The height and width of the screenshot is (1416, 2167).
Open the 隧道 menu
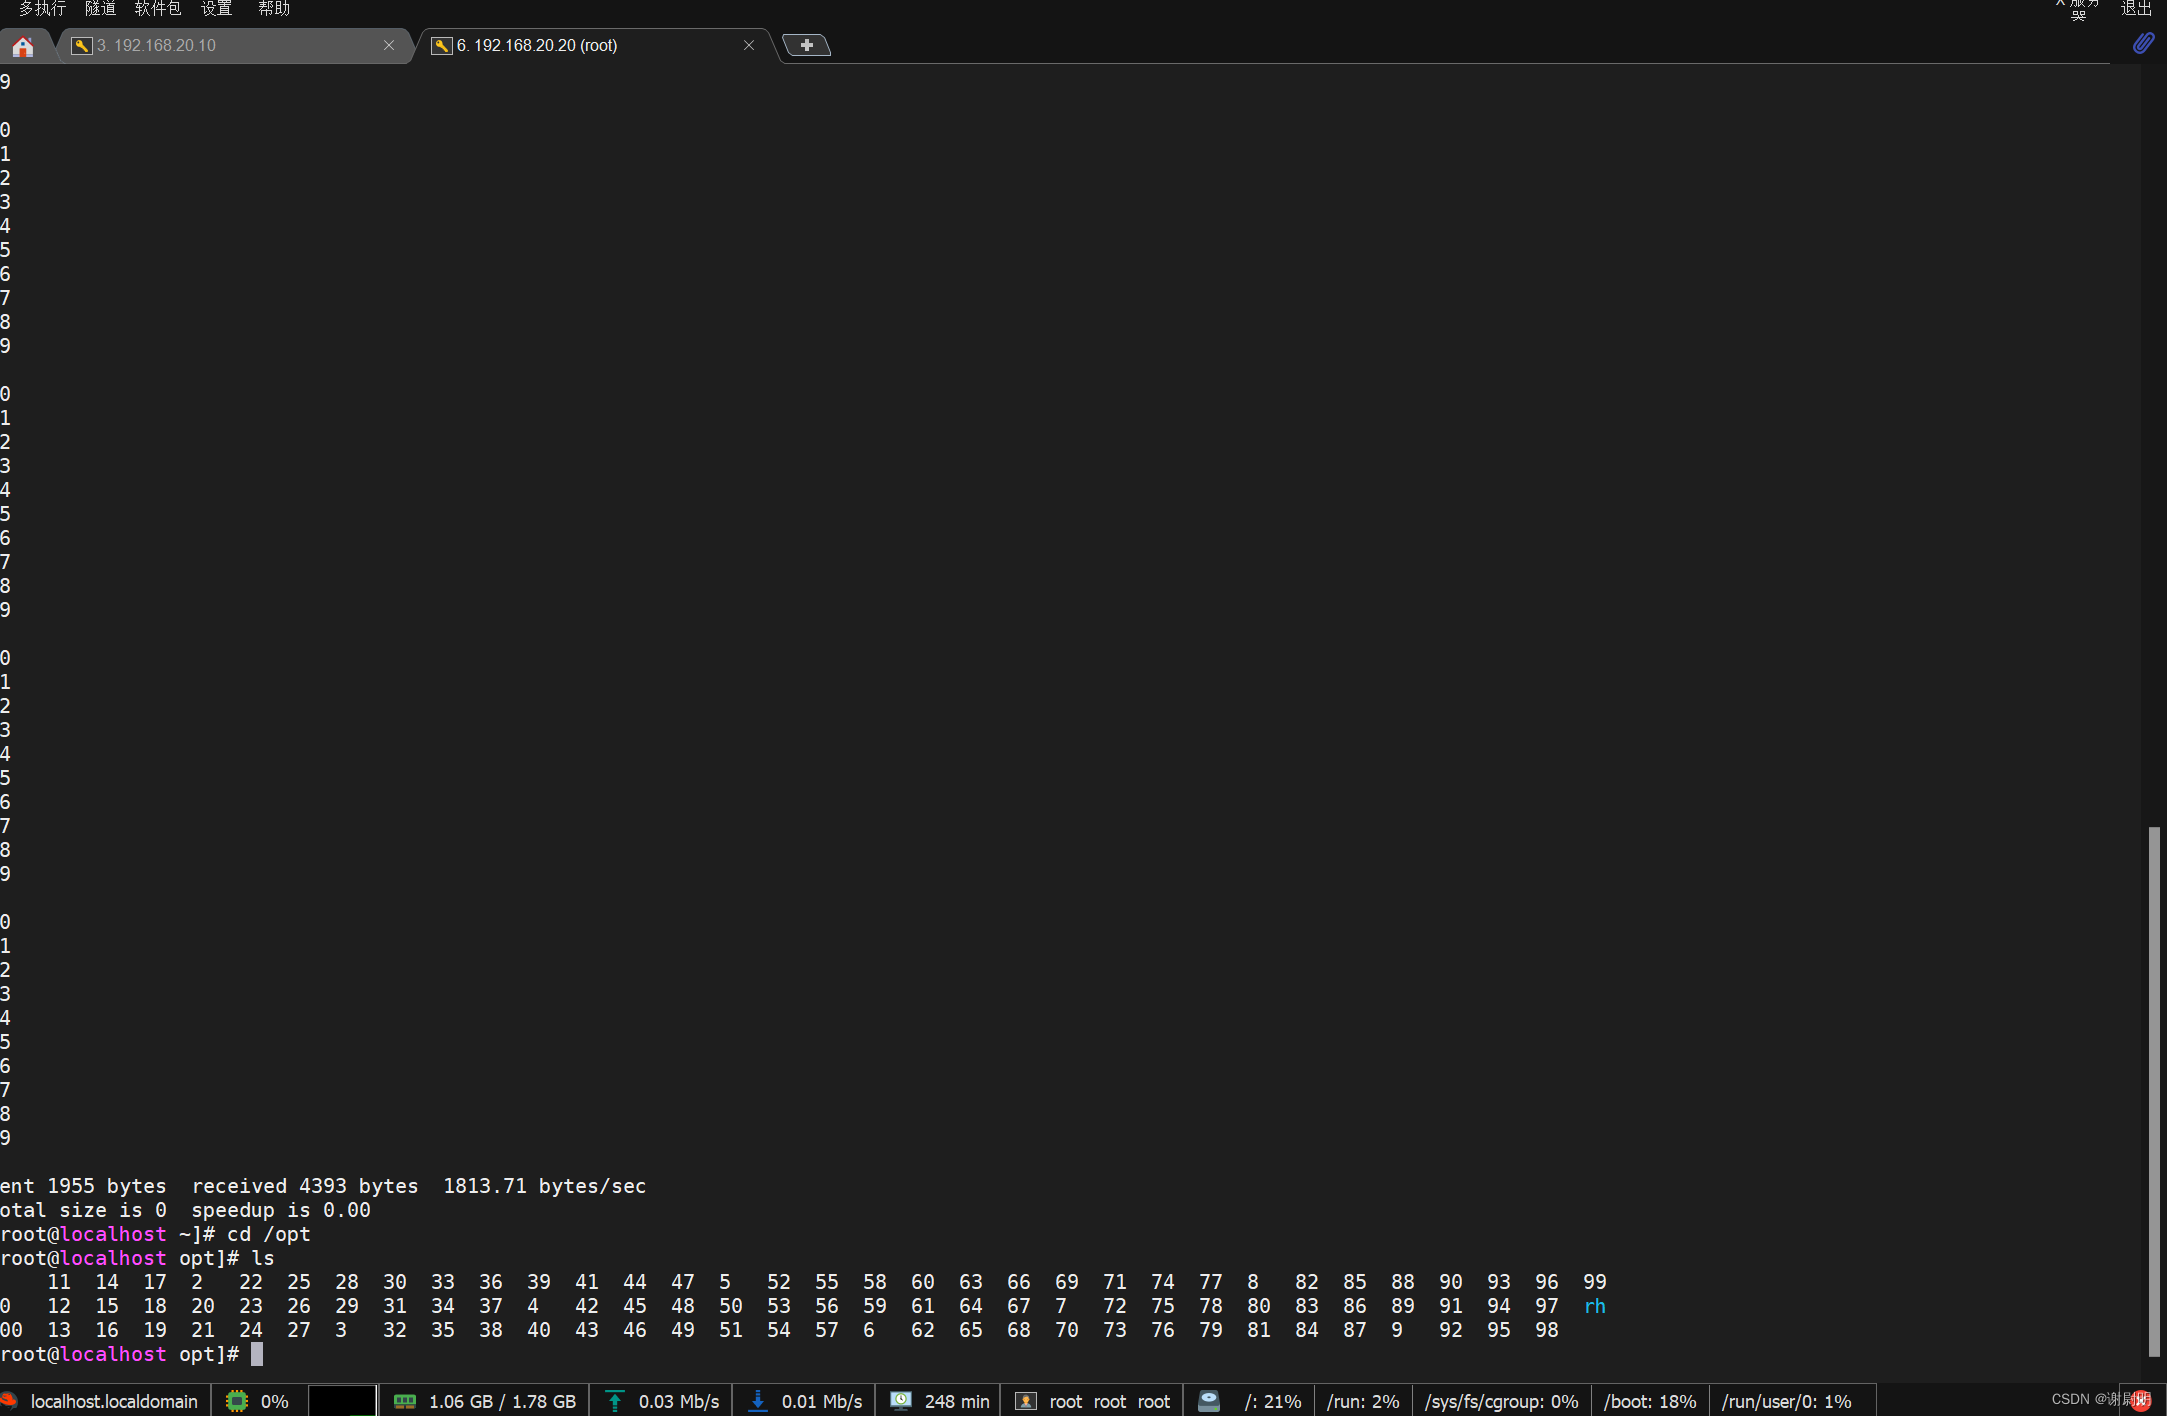100,9
